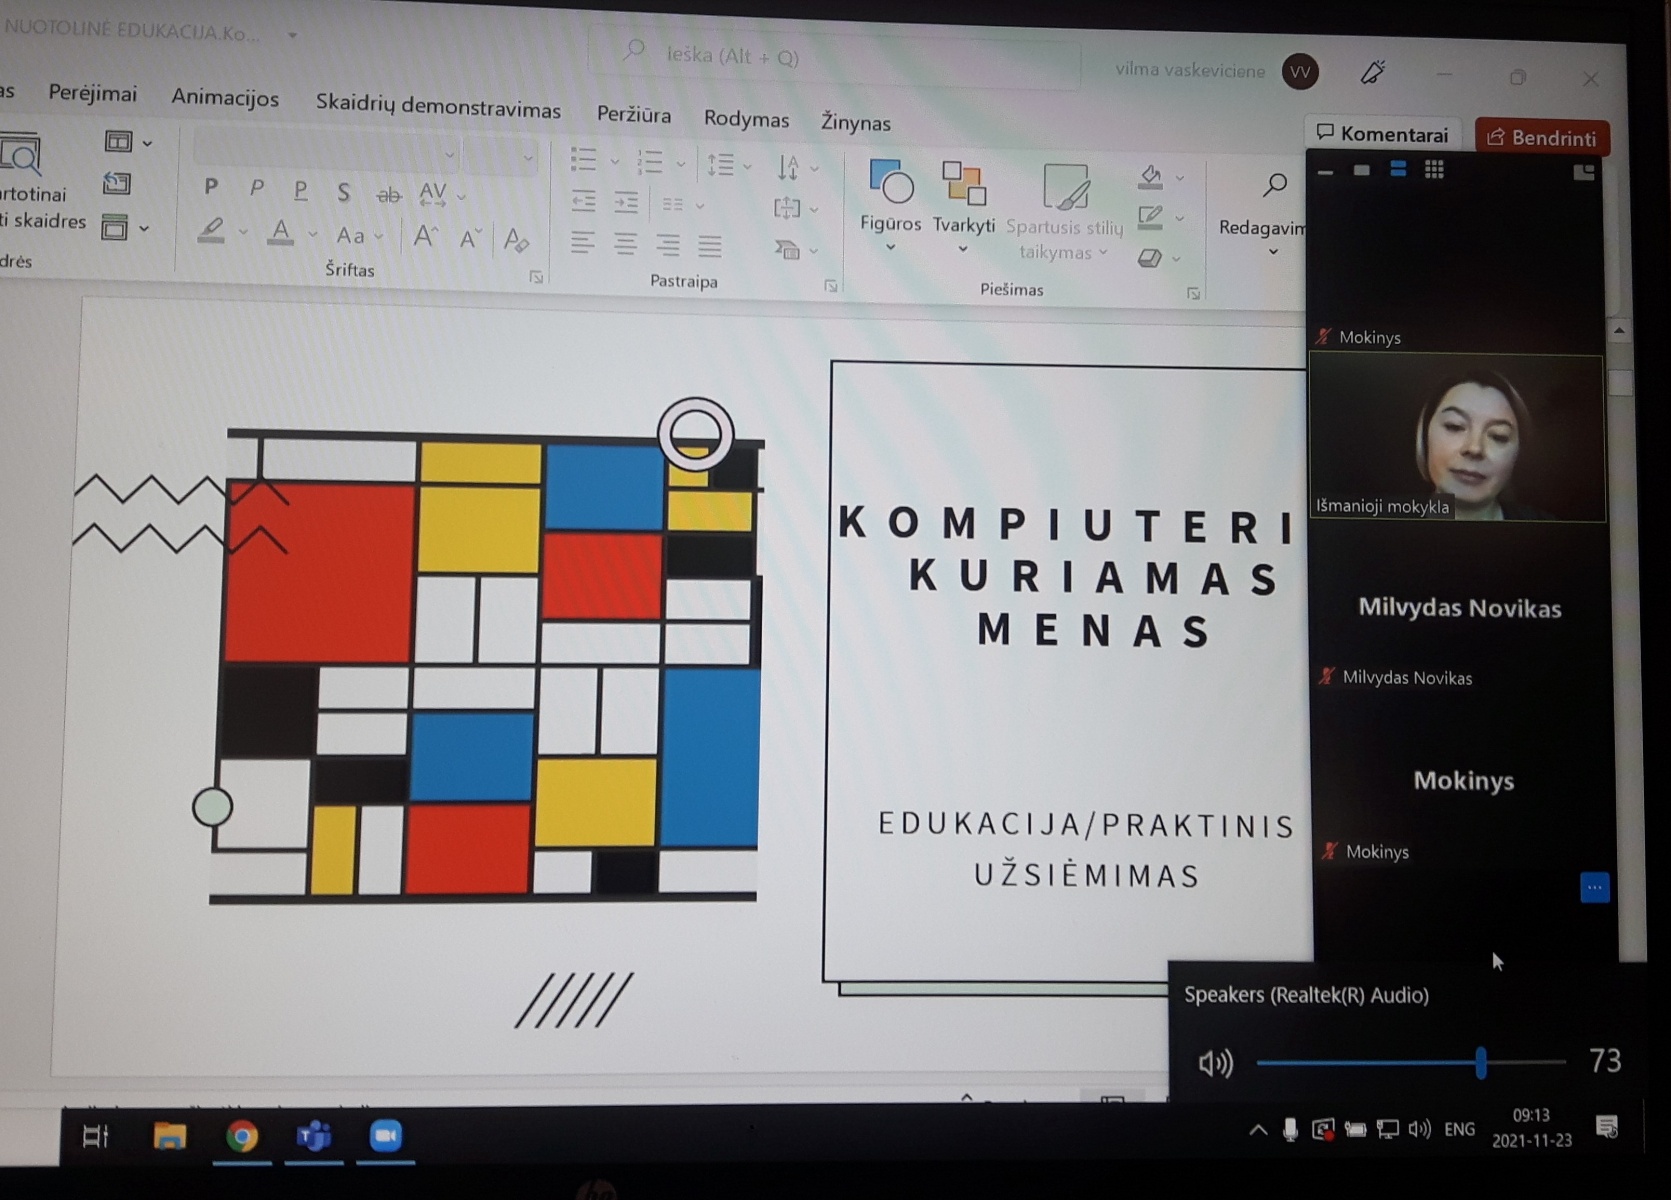Screen dimensions: 1671x1200
Task: Expand the bullets list dropdown
Action: tap(615, 161)
